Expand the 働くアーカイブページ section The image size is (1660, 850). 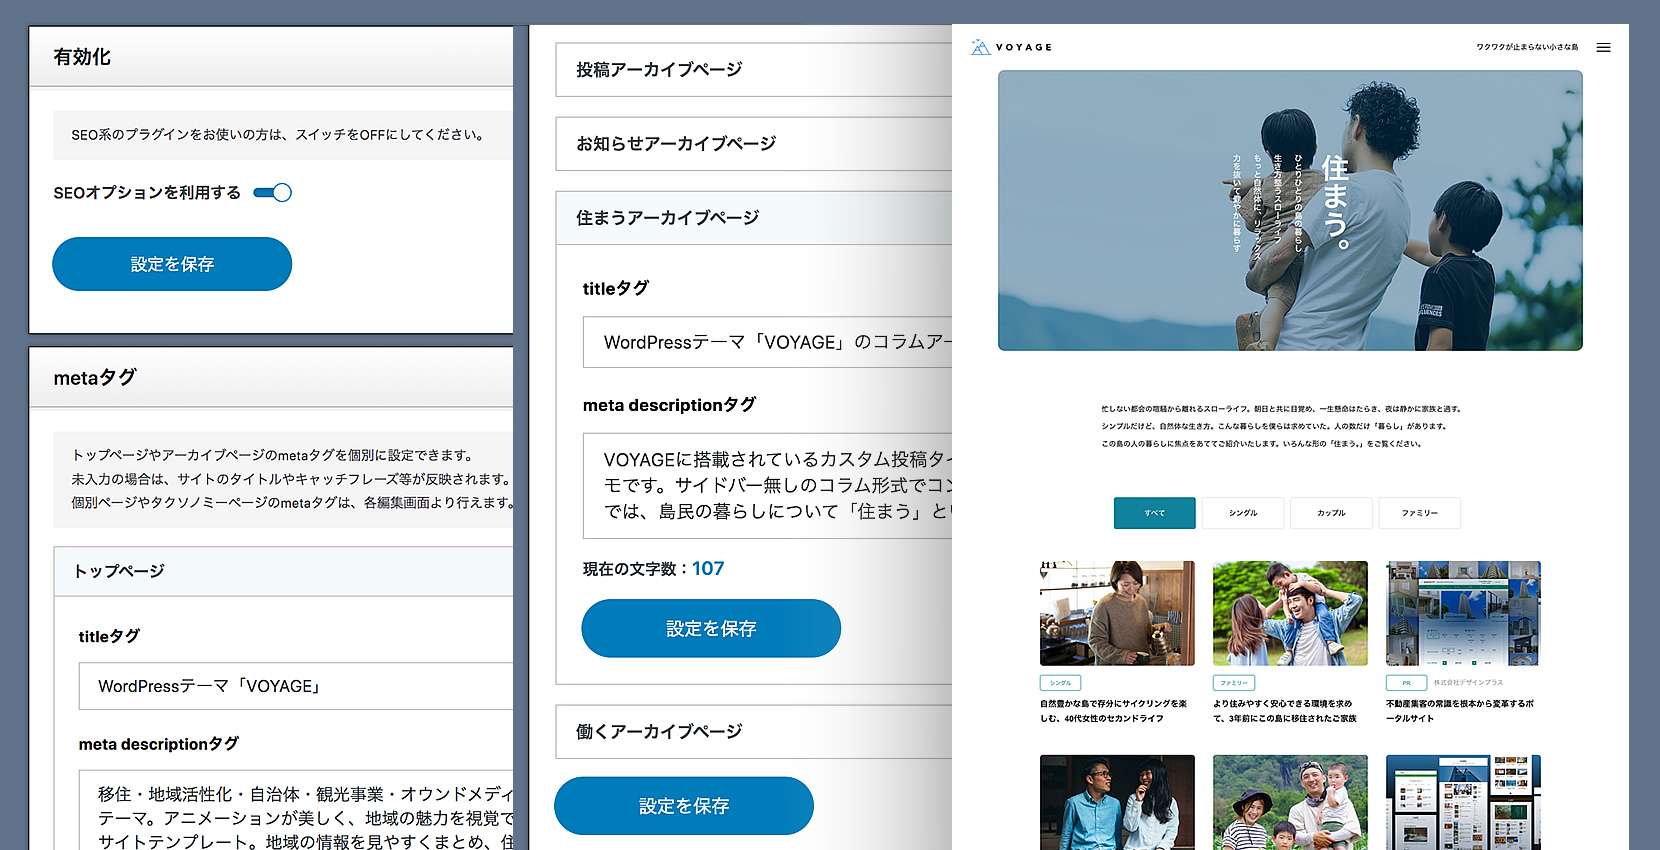point(752,732)
